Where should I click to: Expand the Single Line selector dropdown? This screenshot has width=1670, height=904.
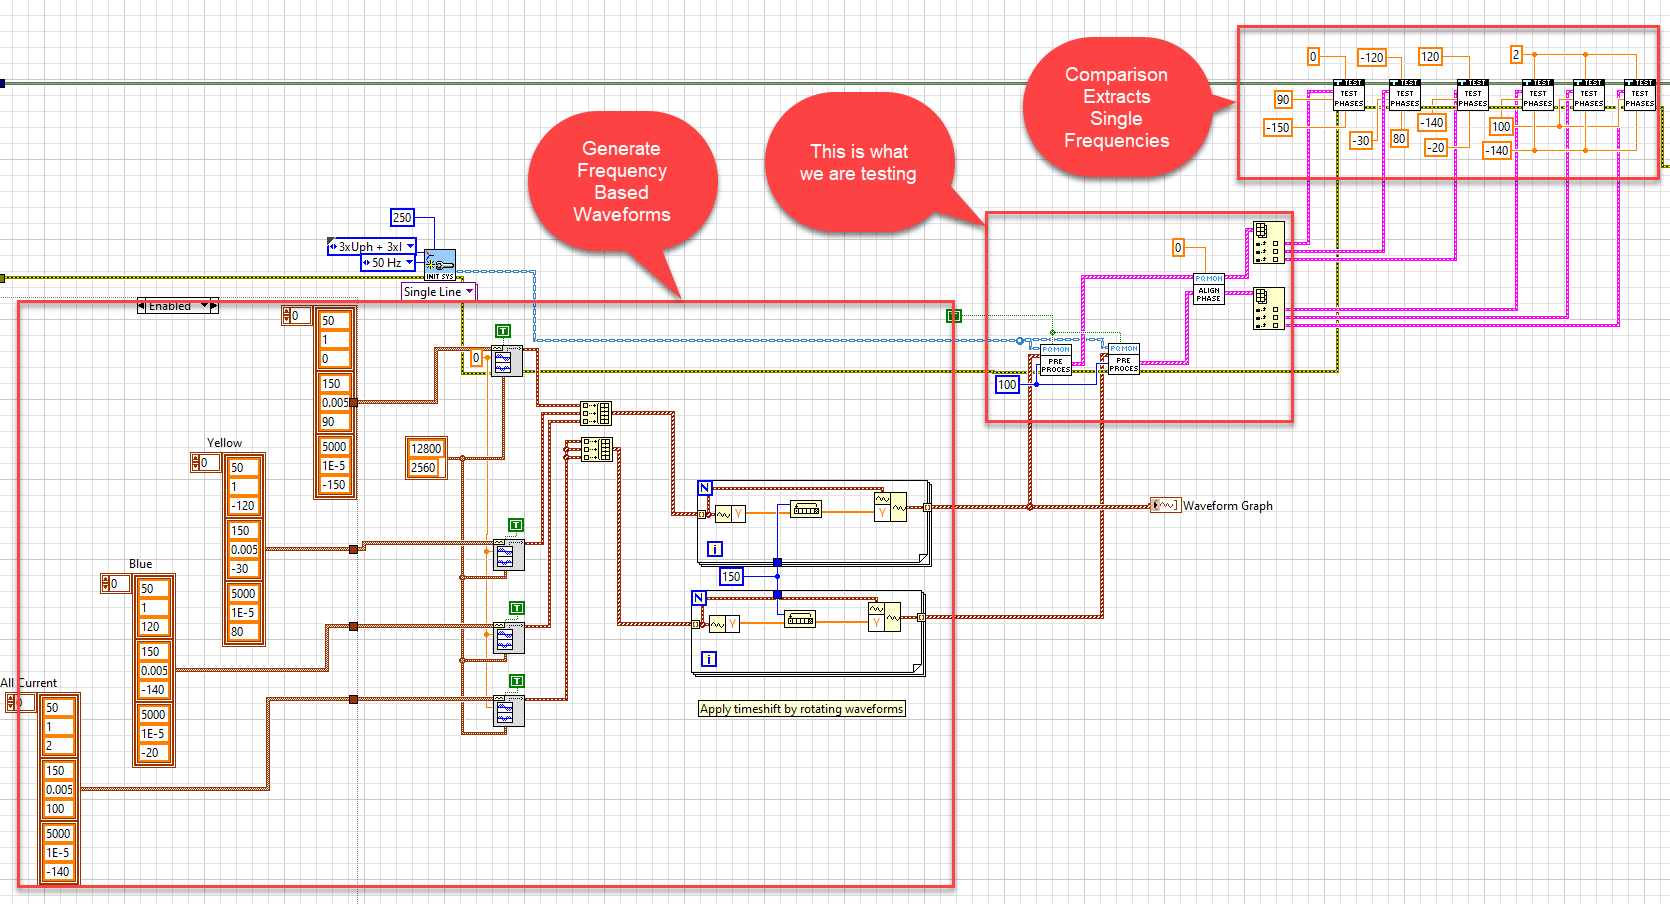[x=469, y=292]
